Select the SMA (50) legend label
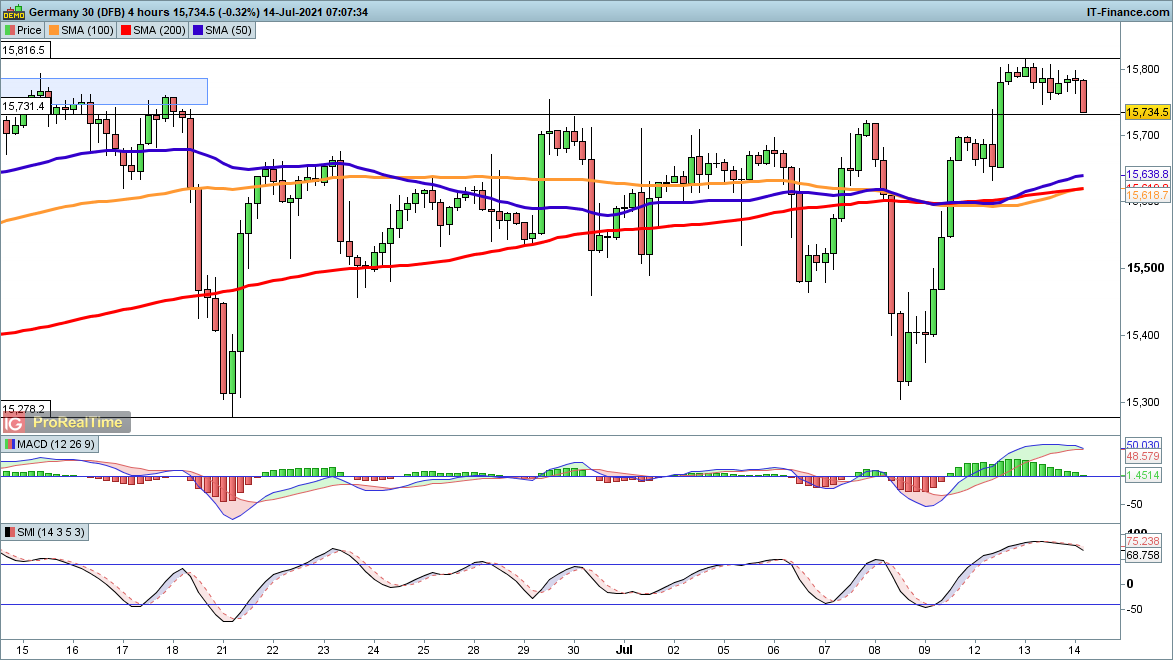Image resolution: width=1173 pixels, height=660 pixels. point(228,30)
